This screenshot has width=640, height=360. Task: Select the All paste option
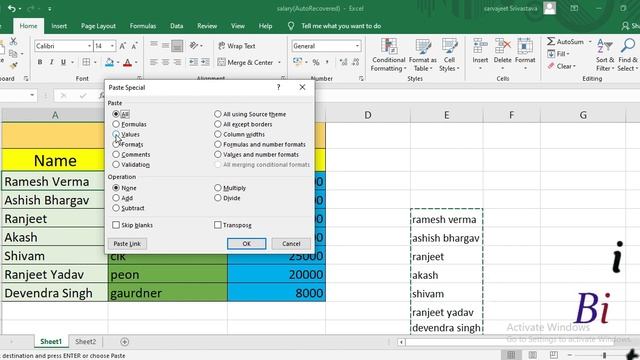116,114
